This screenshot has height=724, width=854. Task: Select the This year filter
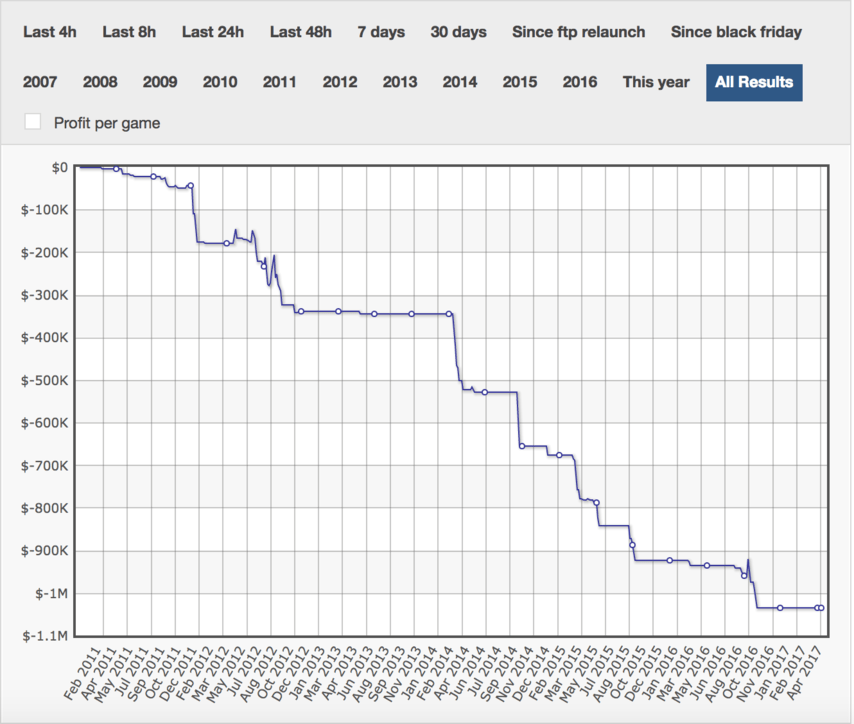[x=656, y=82]
